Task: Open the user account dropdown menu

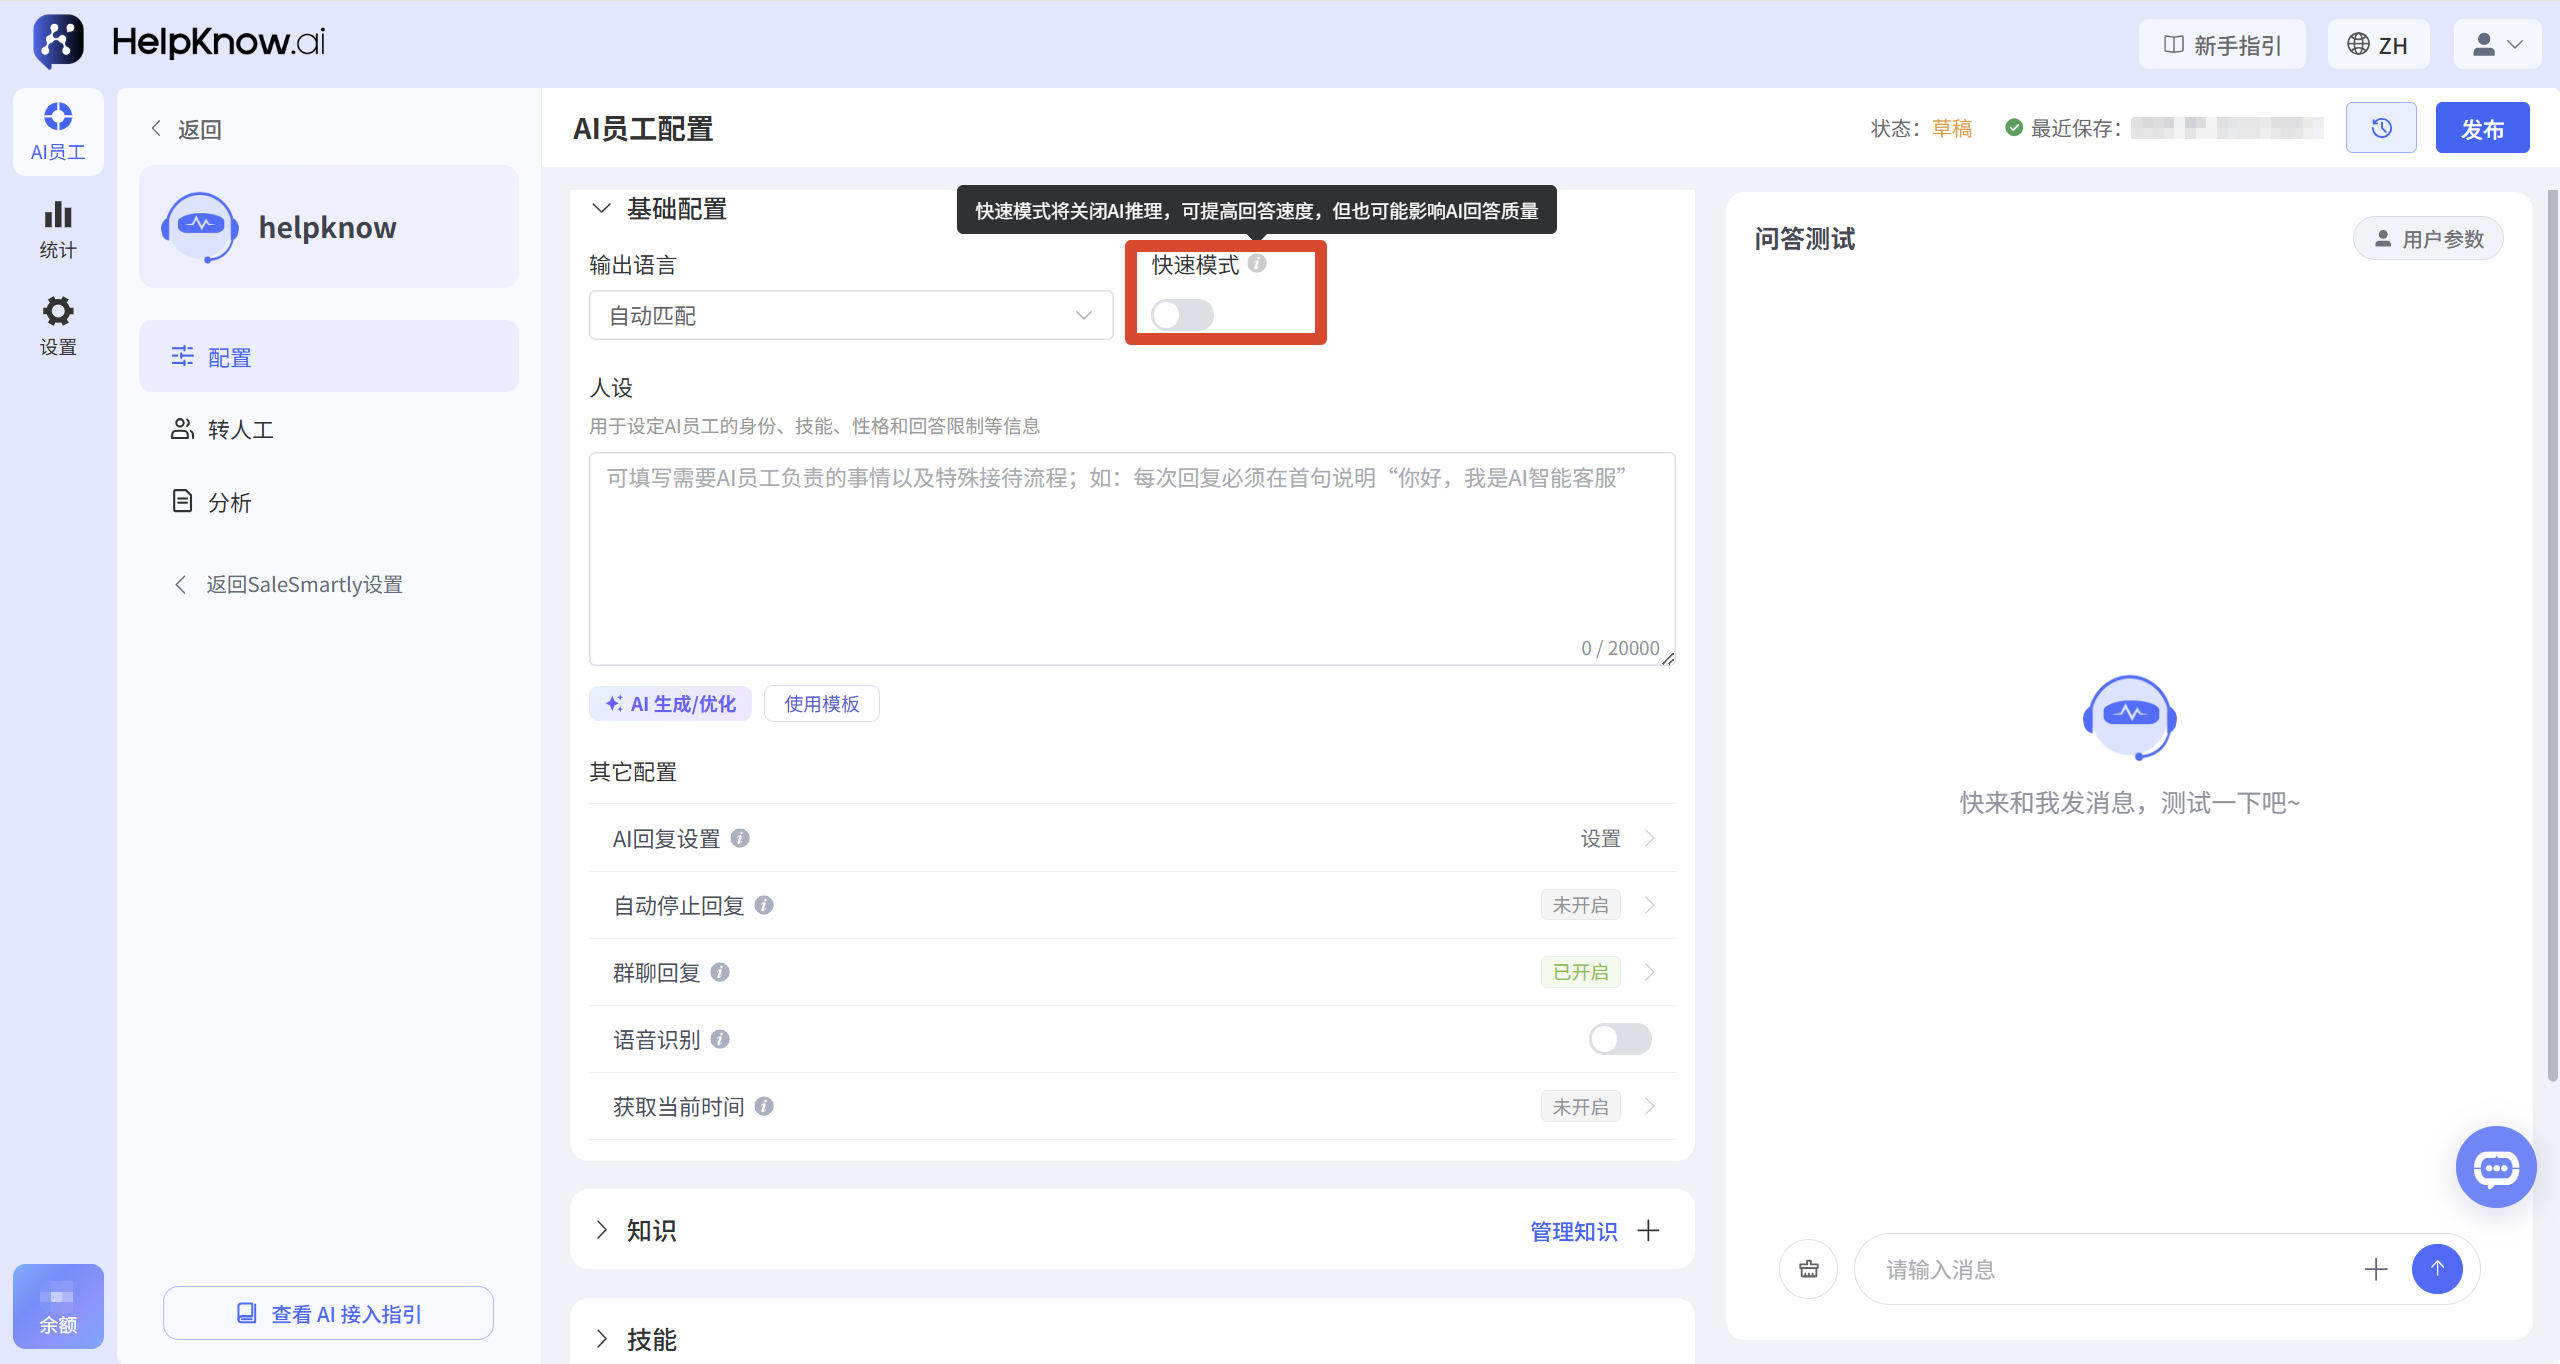Action: pyautogui.click(x=2497, y=44)
